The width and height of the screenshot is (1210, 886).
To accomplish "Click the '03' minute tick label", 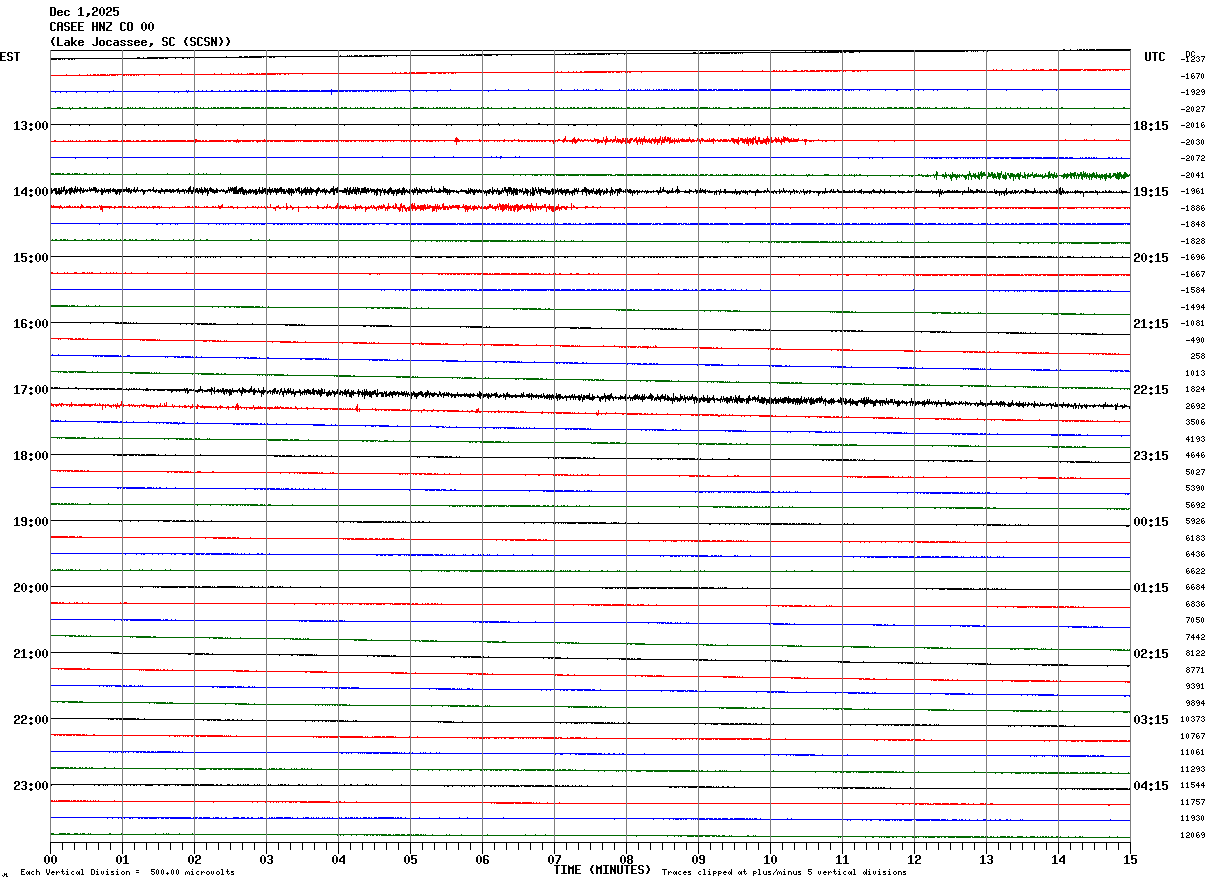I will (x=267, y=859).
